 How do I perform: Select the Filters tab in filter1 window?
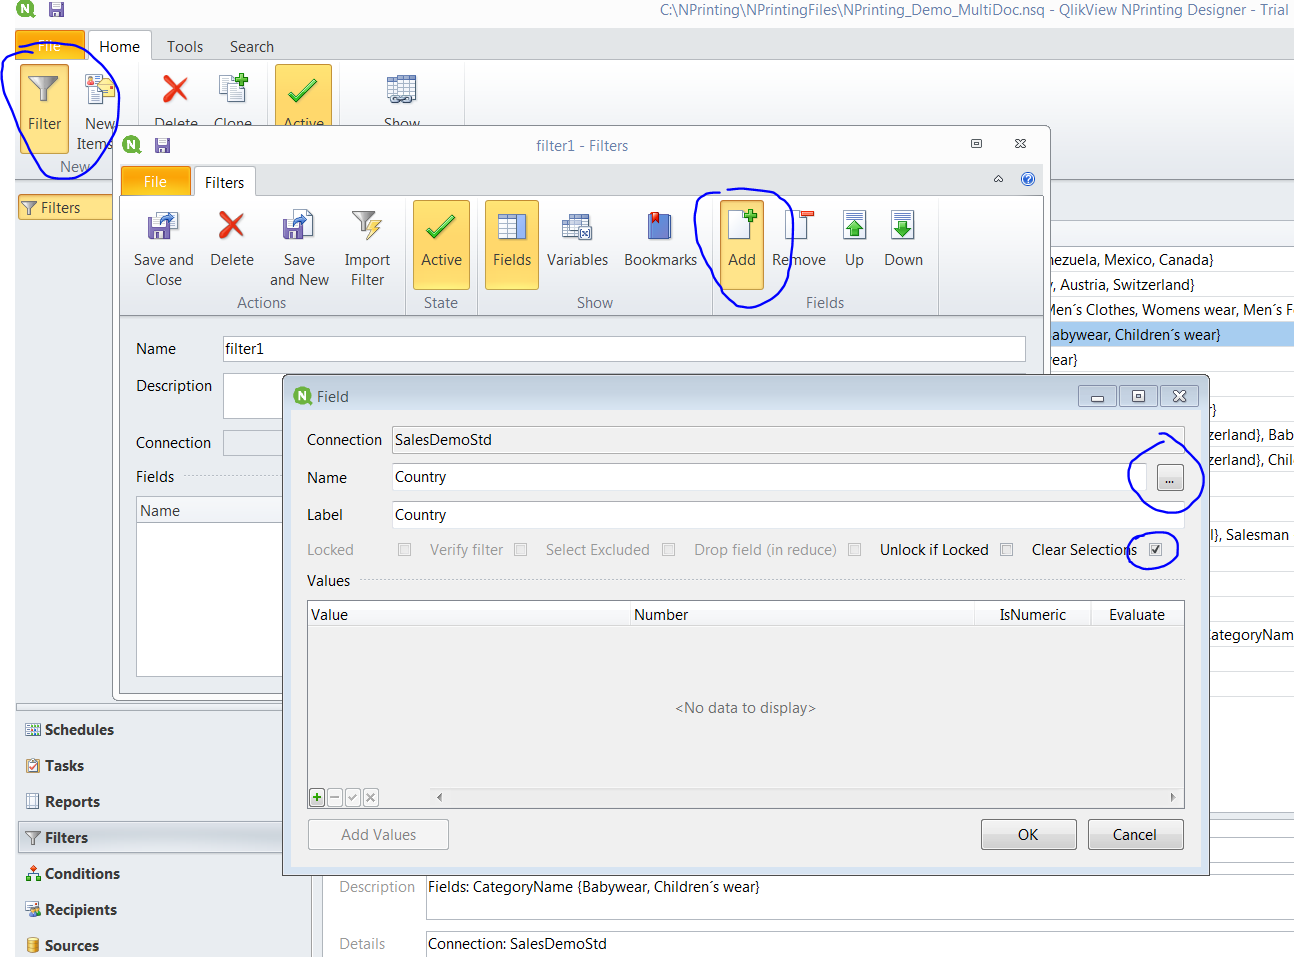click(x=224, y=182)
